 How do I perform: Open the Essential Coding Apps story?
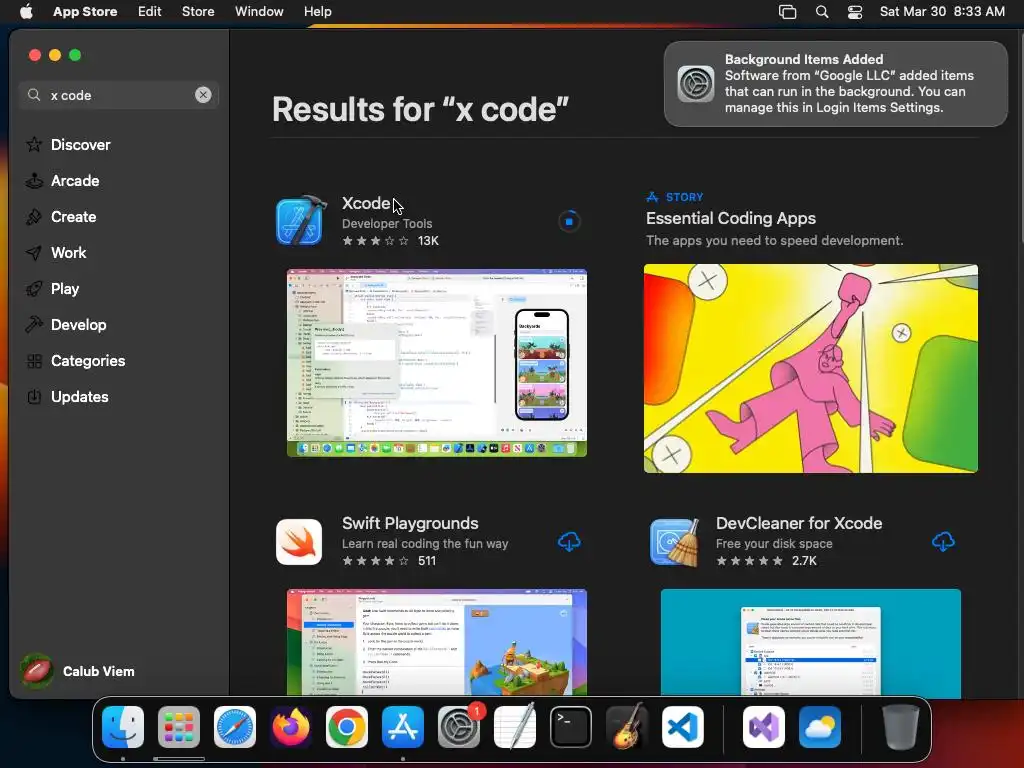731,218
